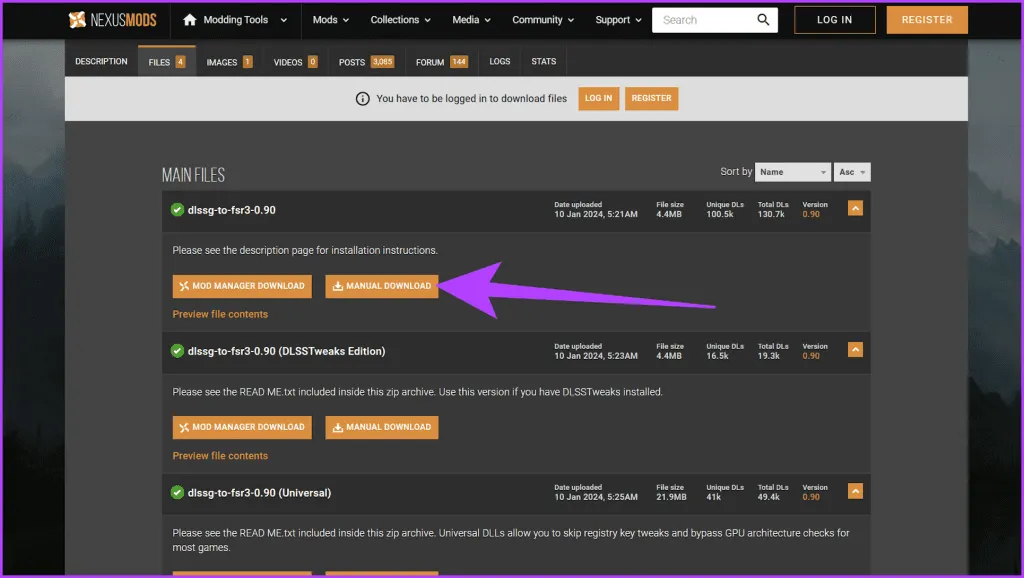Screen dimensions: 1024x578
Task: Click the info icon in login notice
Action: click(x=363, y=99)
